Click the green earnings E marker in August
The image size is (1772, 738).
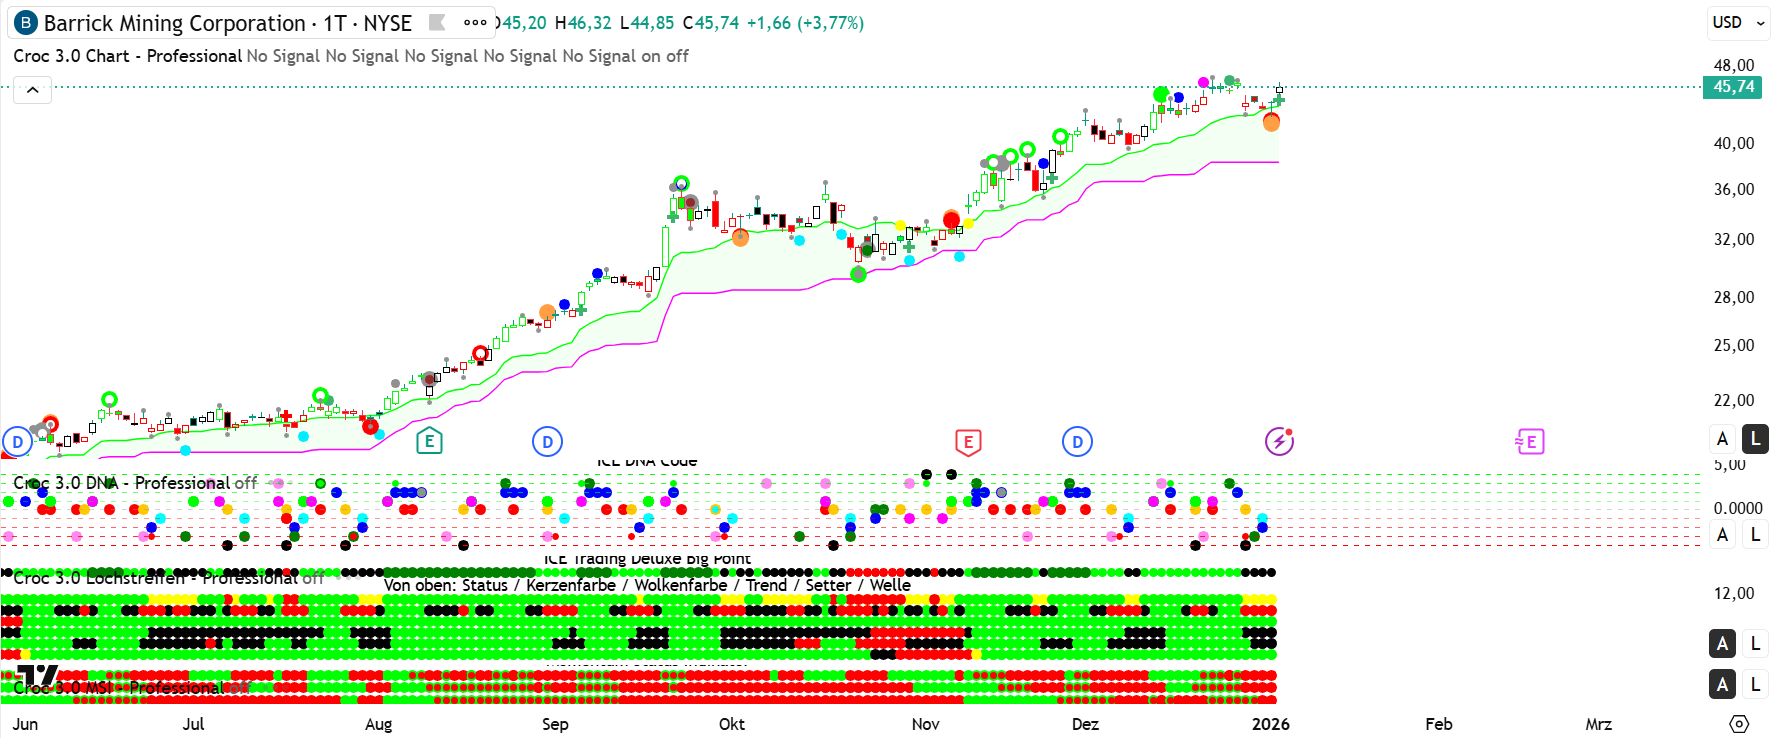tap(429, 441)
